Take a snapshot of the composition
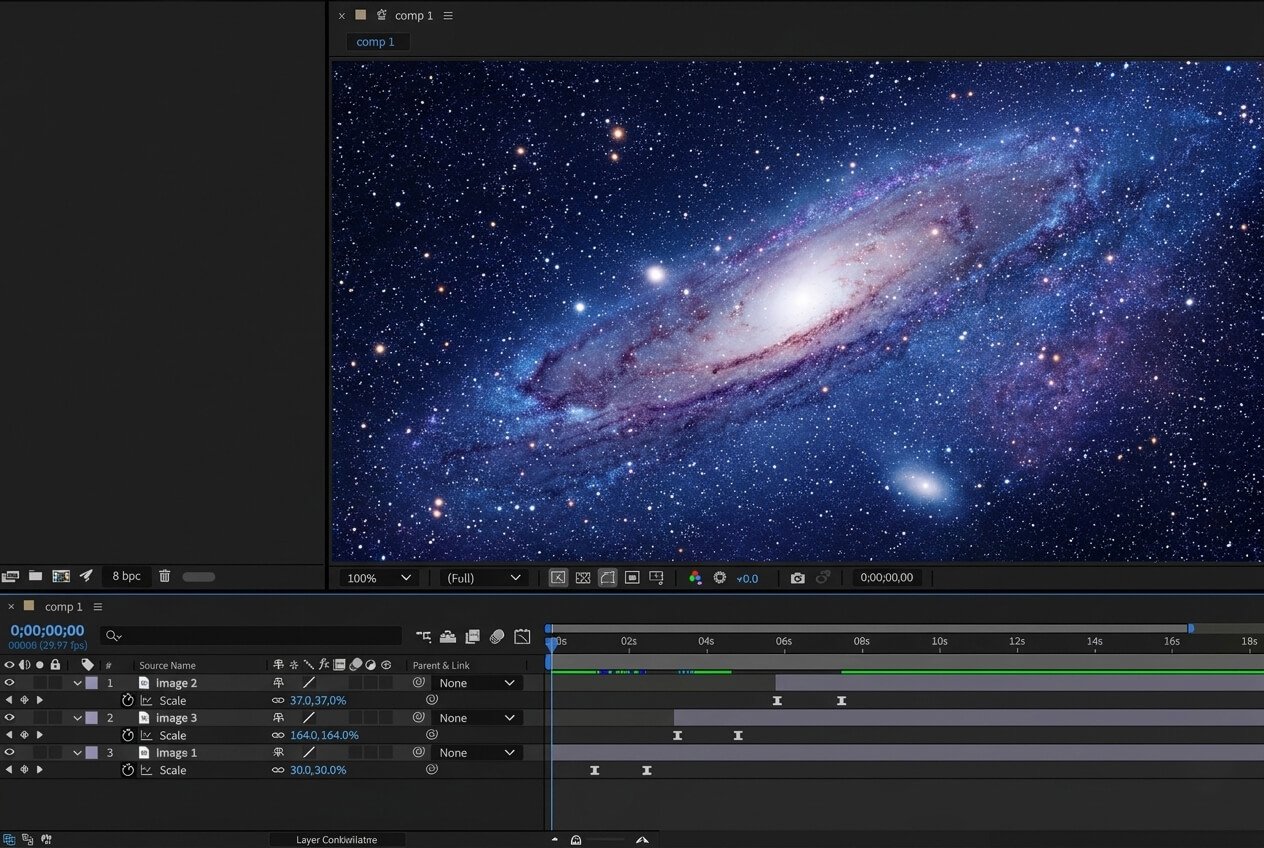Screen dimensions: 1264x848 799,577
